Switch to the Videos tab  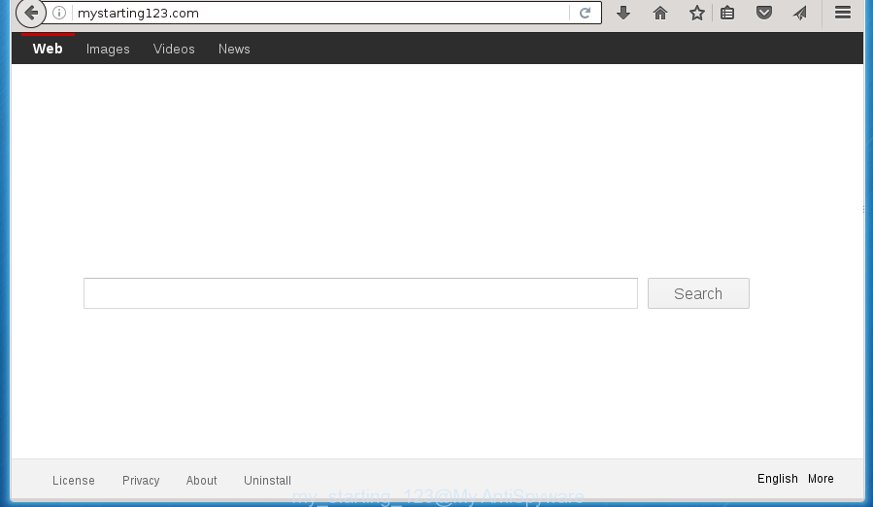(174, 49)
